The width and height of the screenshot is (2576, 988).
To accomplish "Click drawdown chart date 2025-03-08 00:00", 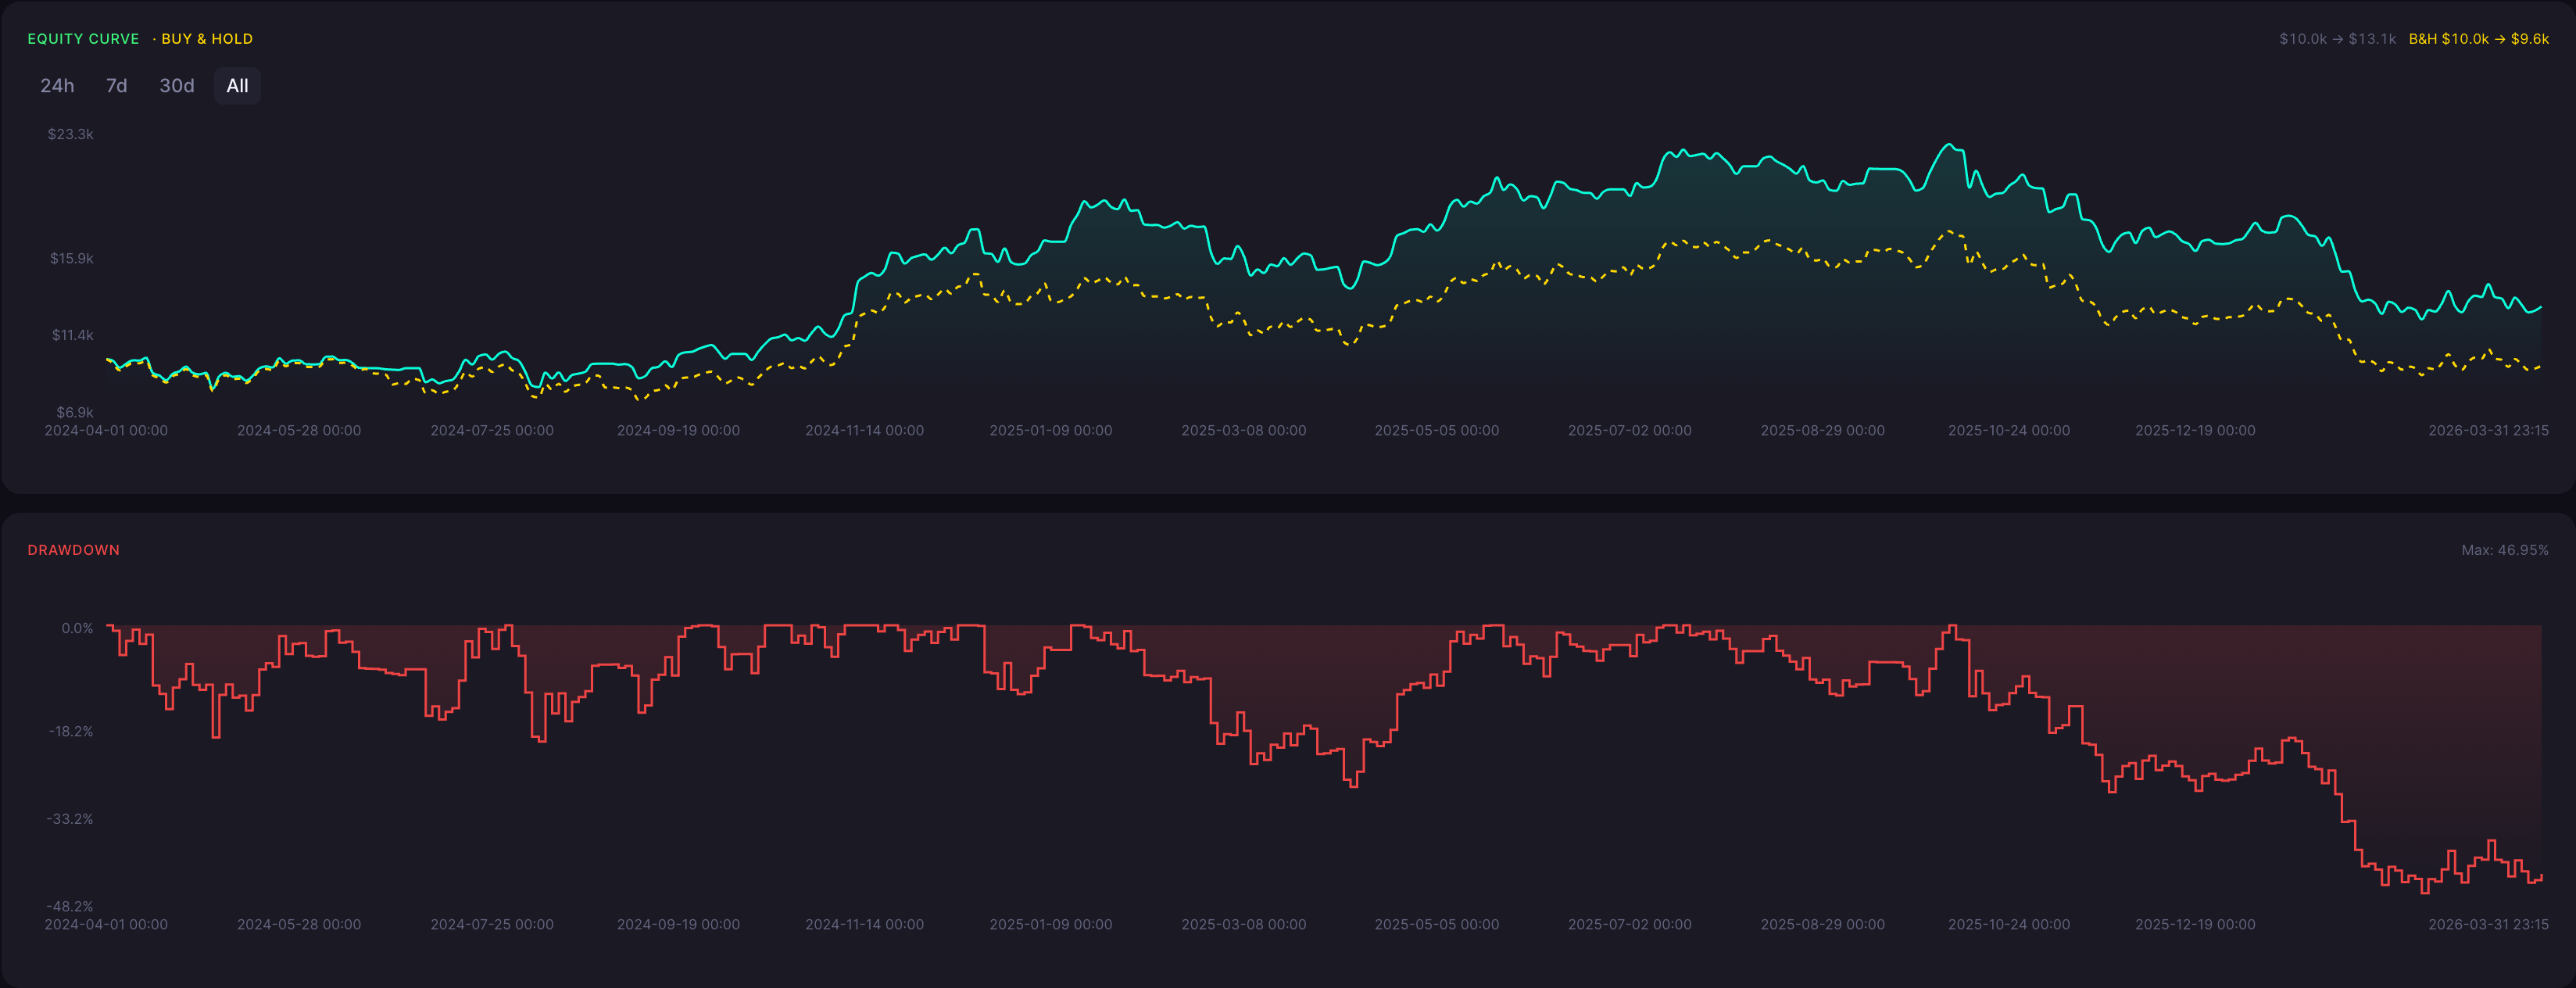I will tap(1244, 924).
